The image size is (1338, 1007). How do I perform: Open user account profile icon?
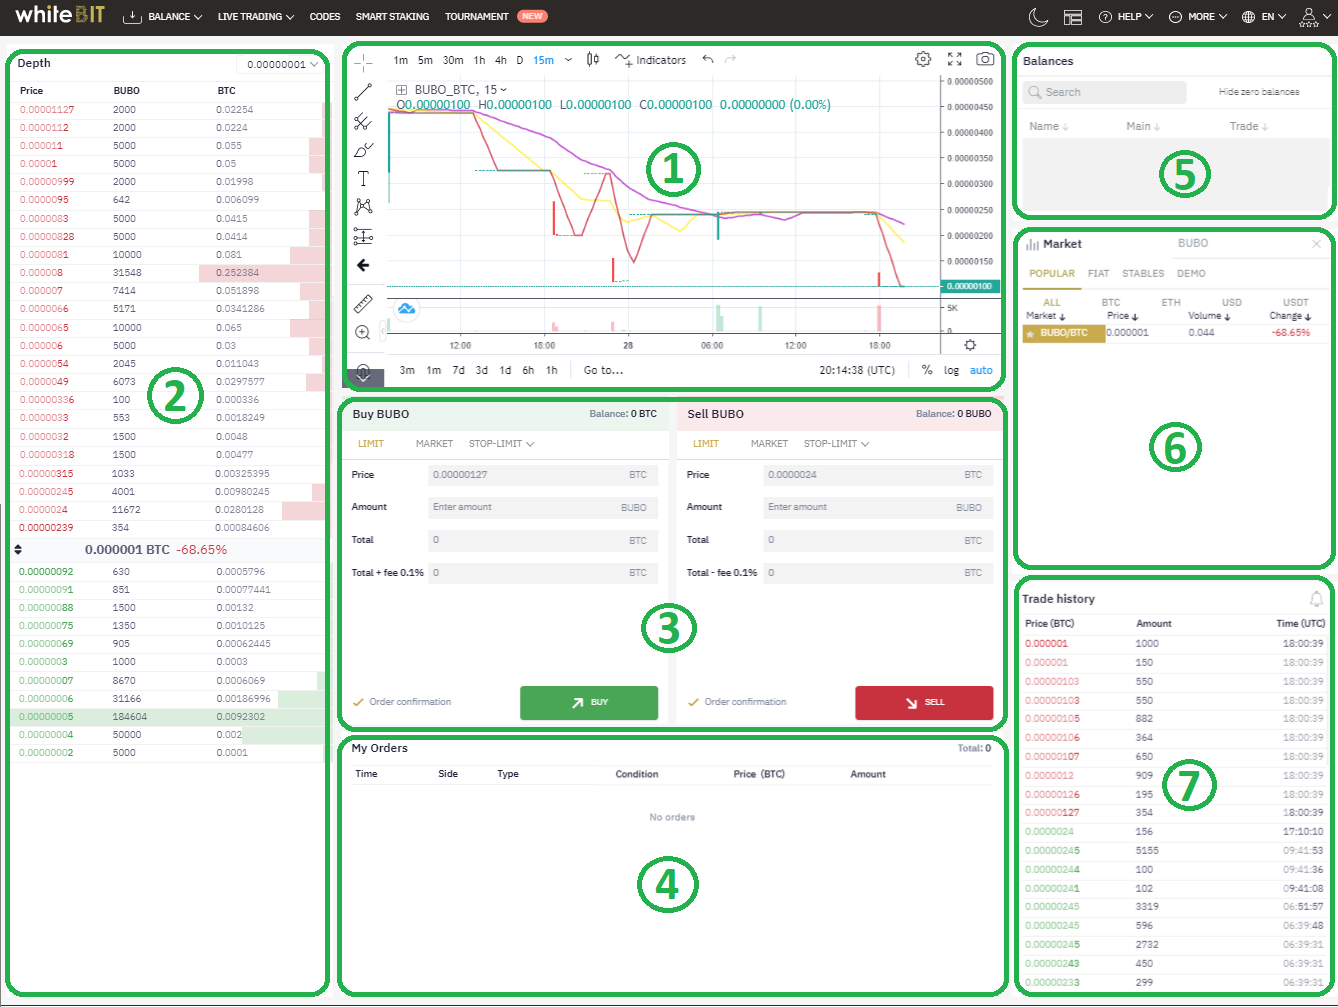tap(1308, 16)
